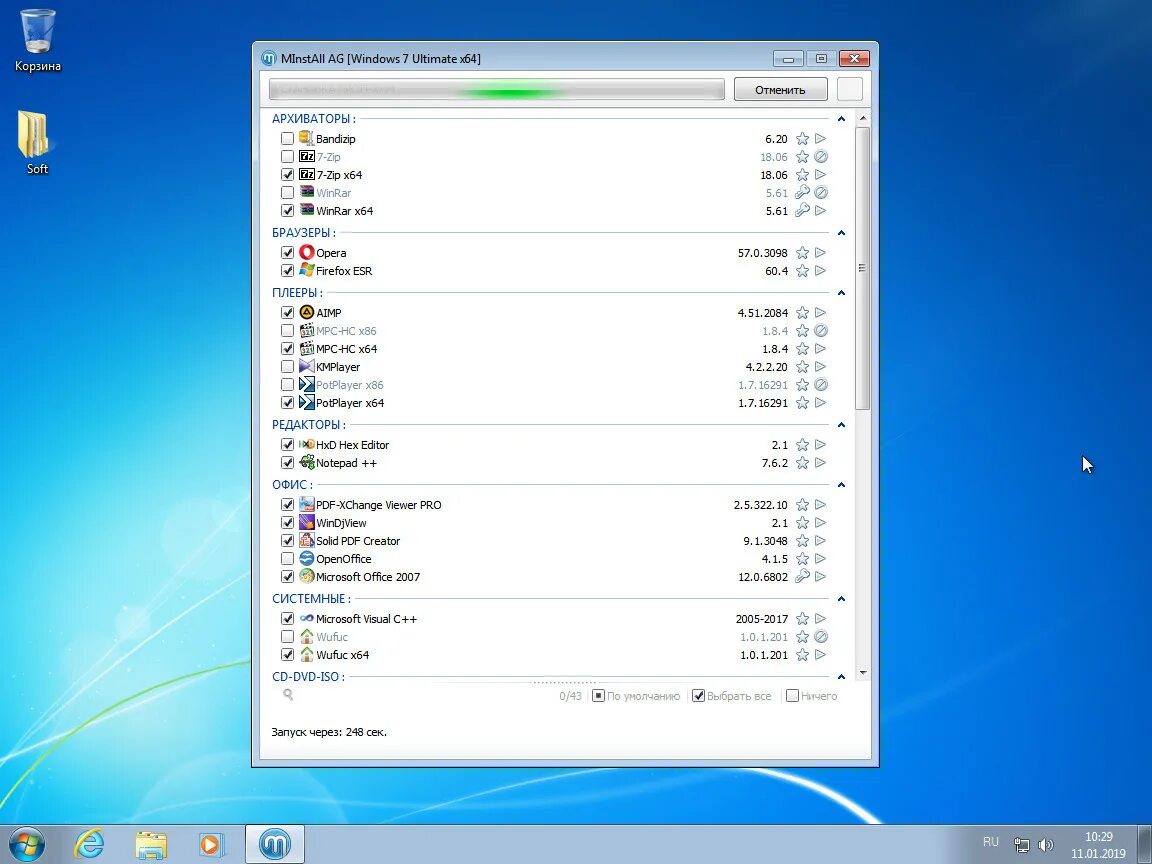The image size is (1152, 864).
Task: Collapse the ПЛЕЕРЫ section
Action: point(841,293)
